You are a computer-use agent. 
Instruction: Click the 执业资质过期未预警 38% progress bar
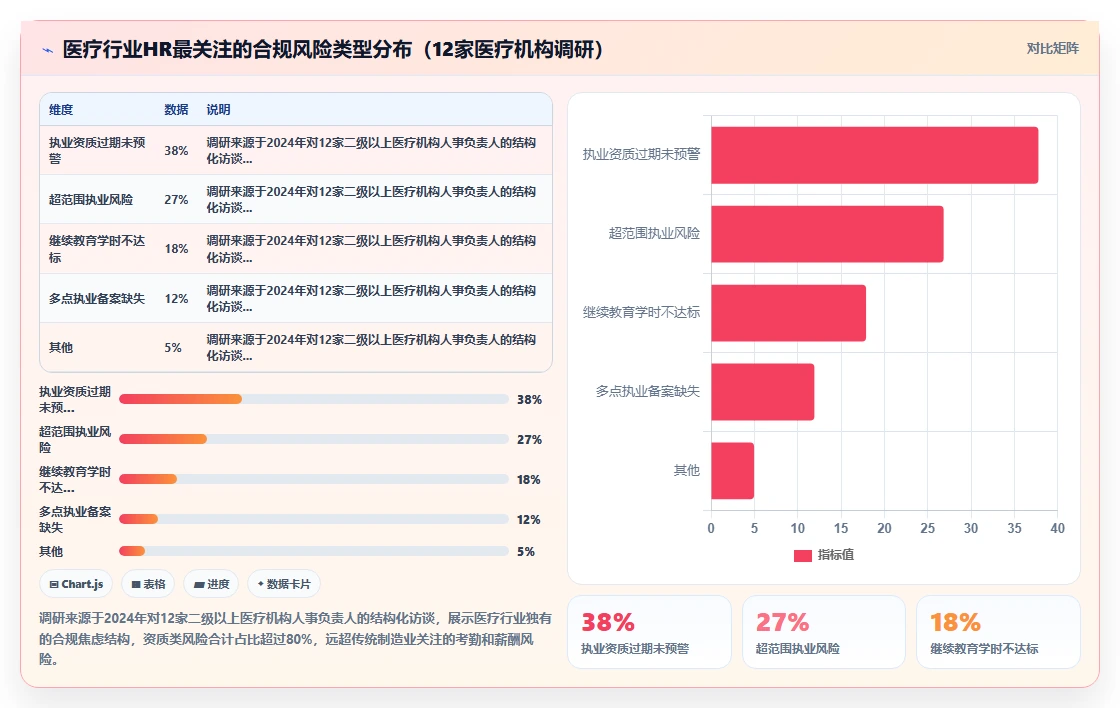[x=314, y=399]
